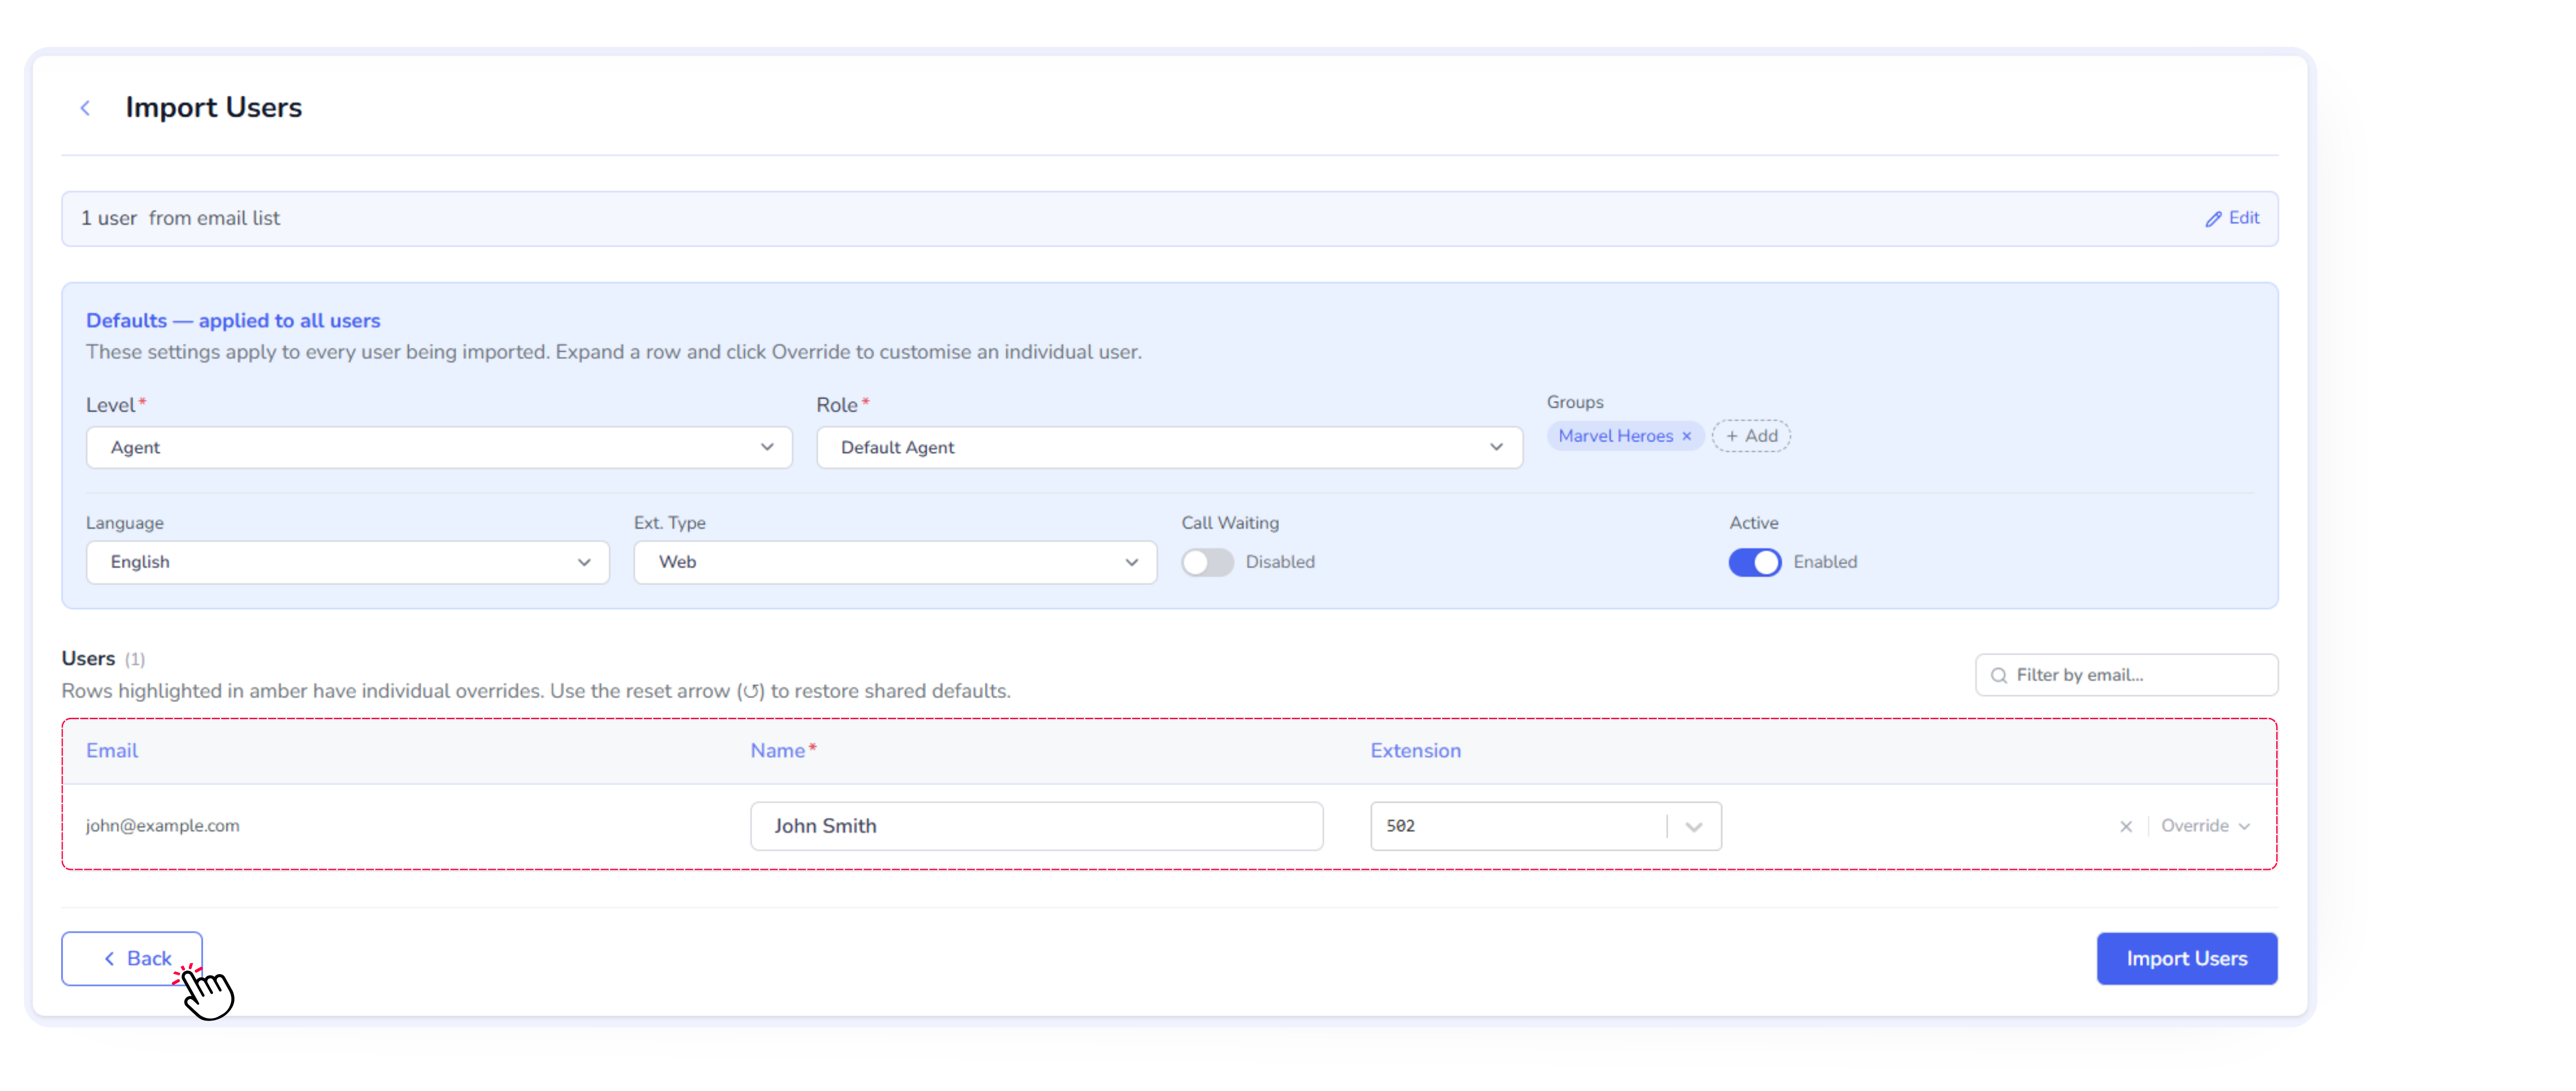Open the Language dropdown showing English

coord(347,563)
